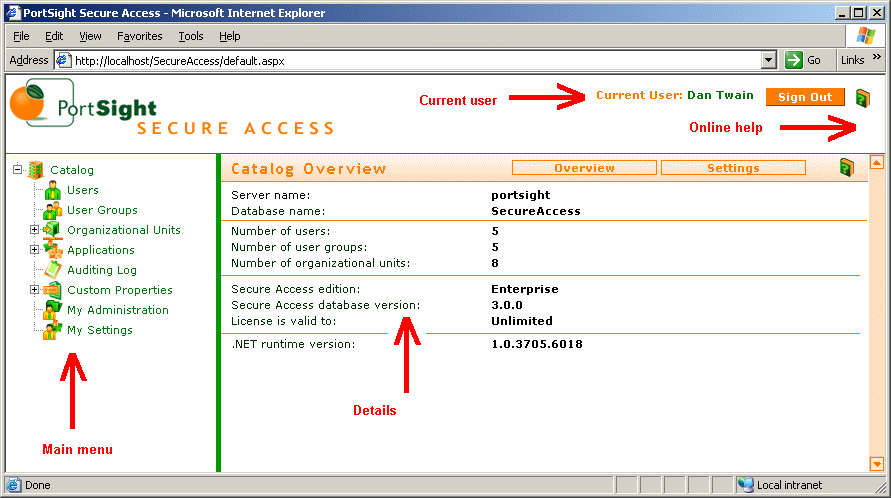The width and height of the screenshot is (891, 498).
Task: Open the My Administration link
Action: [118, 310]
